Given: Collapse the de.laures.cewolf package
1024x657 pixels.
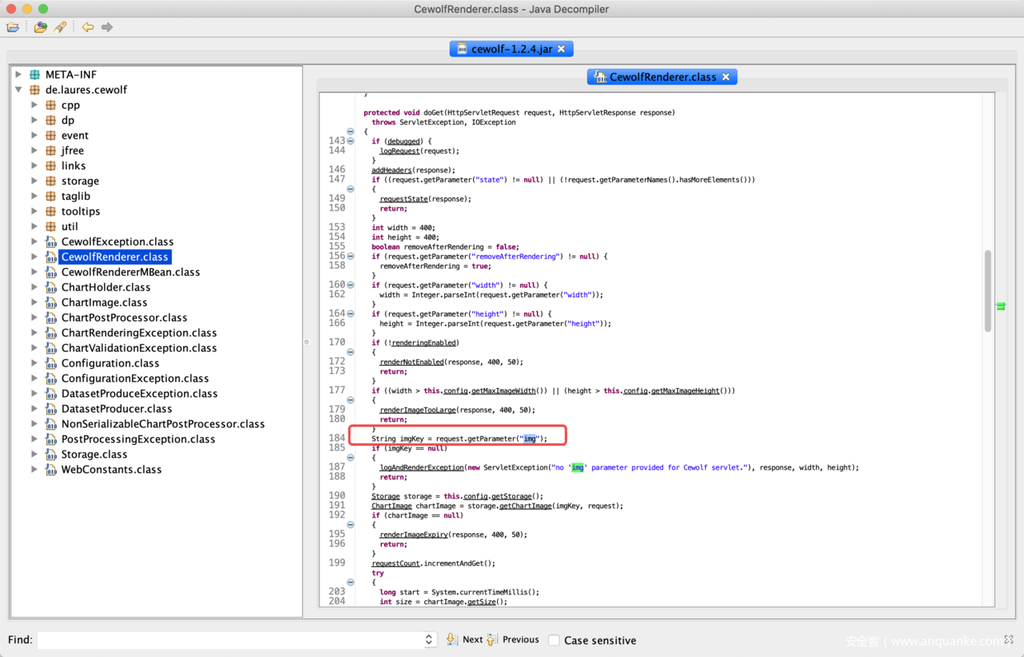Looking at the screenshot, I should pyautogui.click(x=18, y=90).
